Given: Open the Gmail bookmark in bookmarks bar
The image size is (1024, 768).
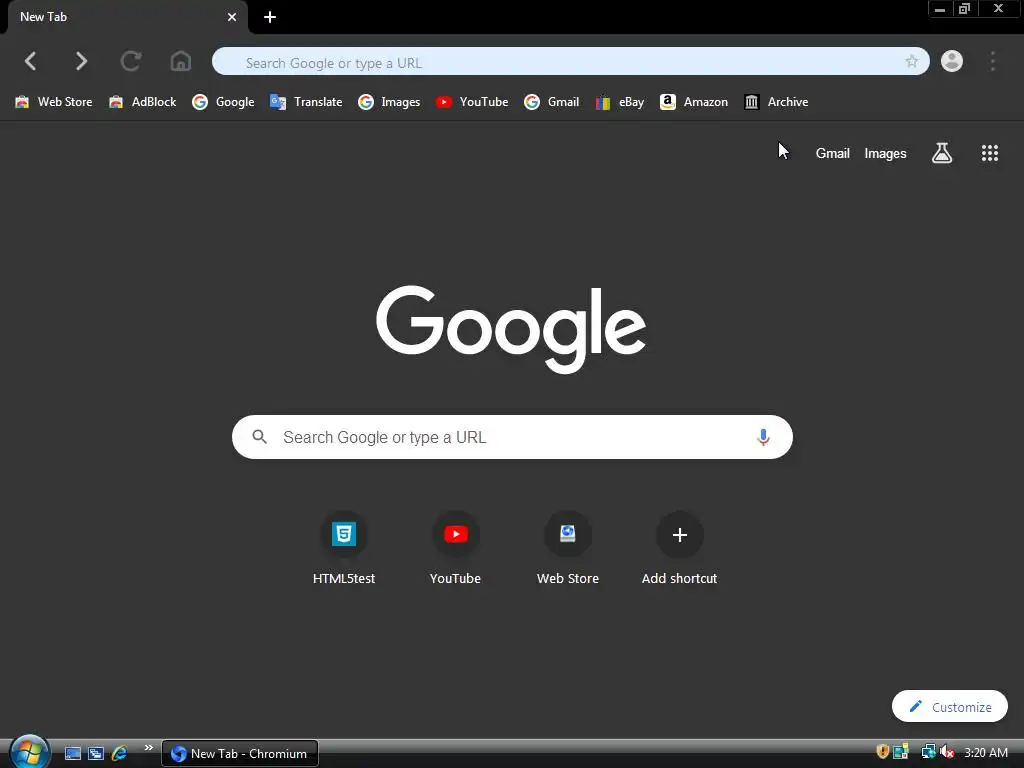Looking at the screenshot, I should click(x=552, y=102).
